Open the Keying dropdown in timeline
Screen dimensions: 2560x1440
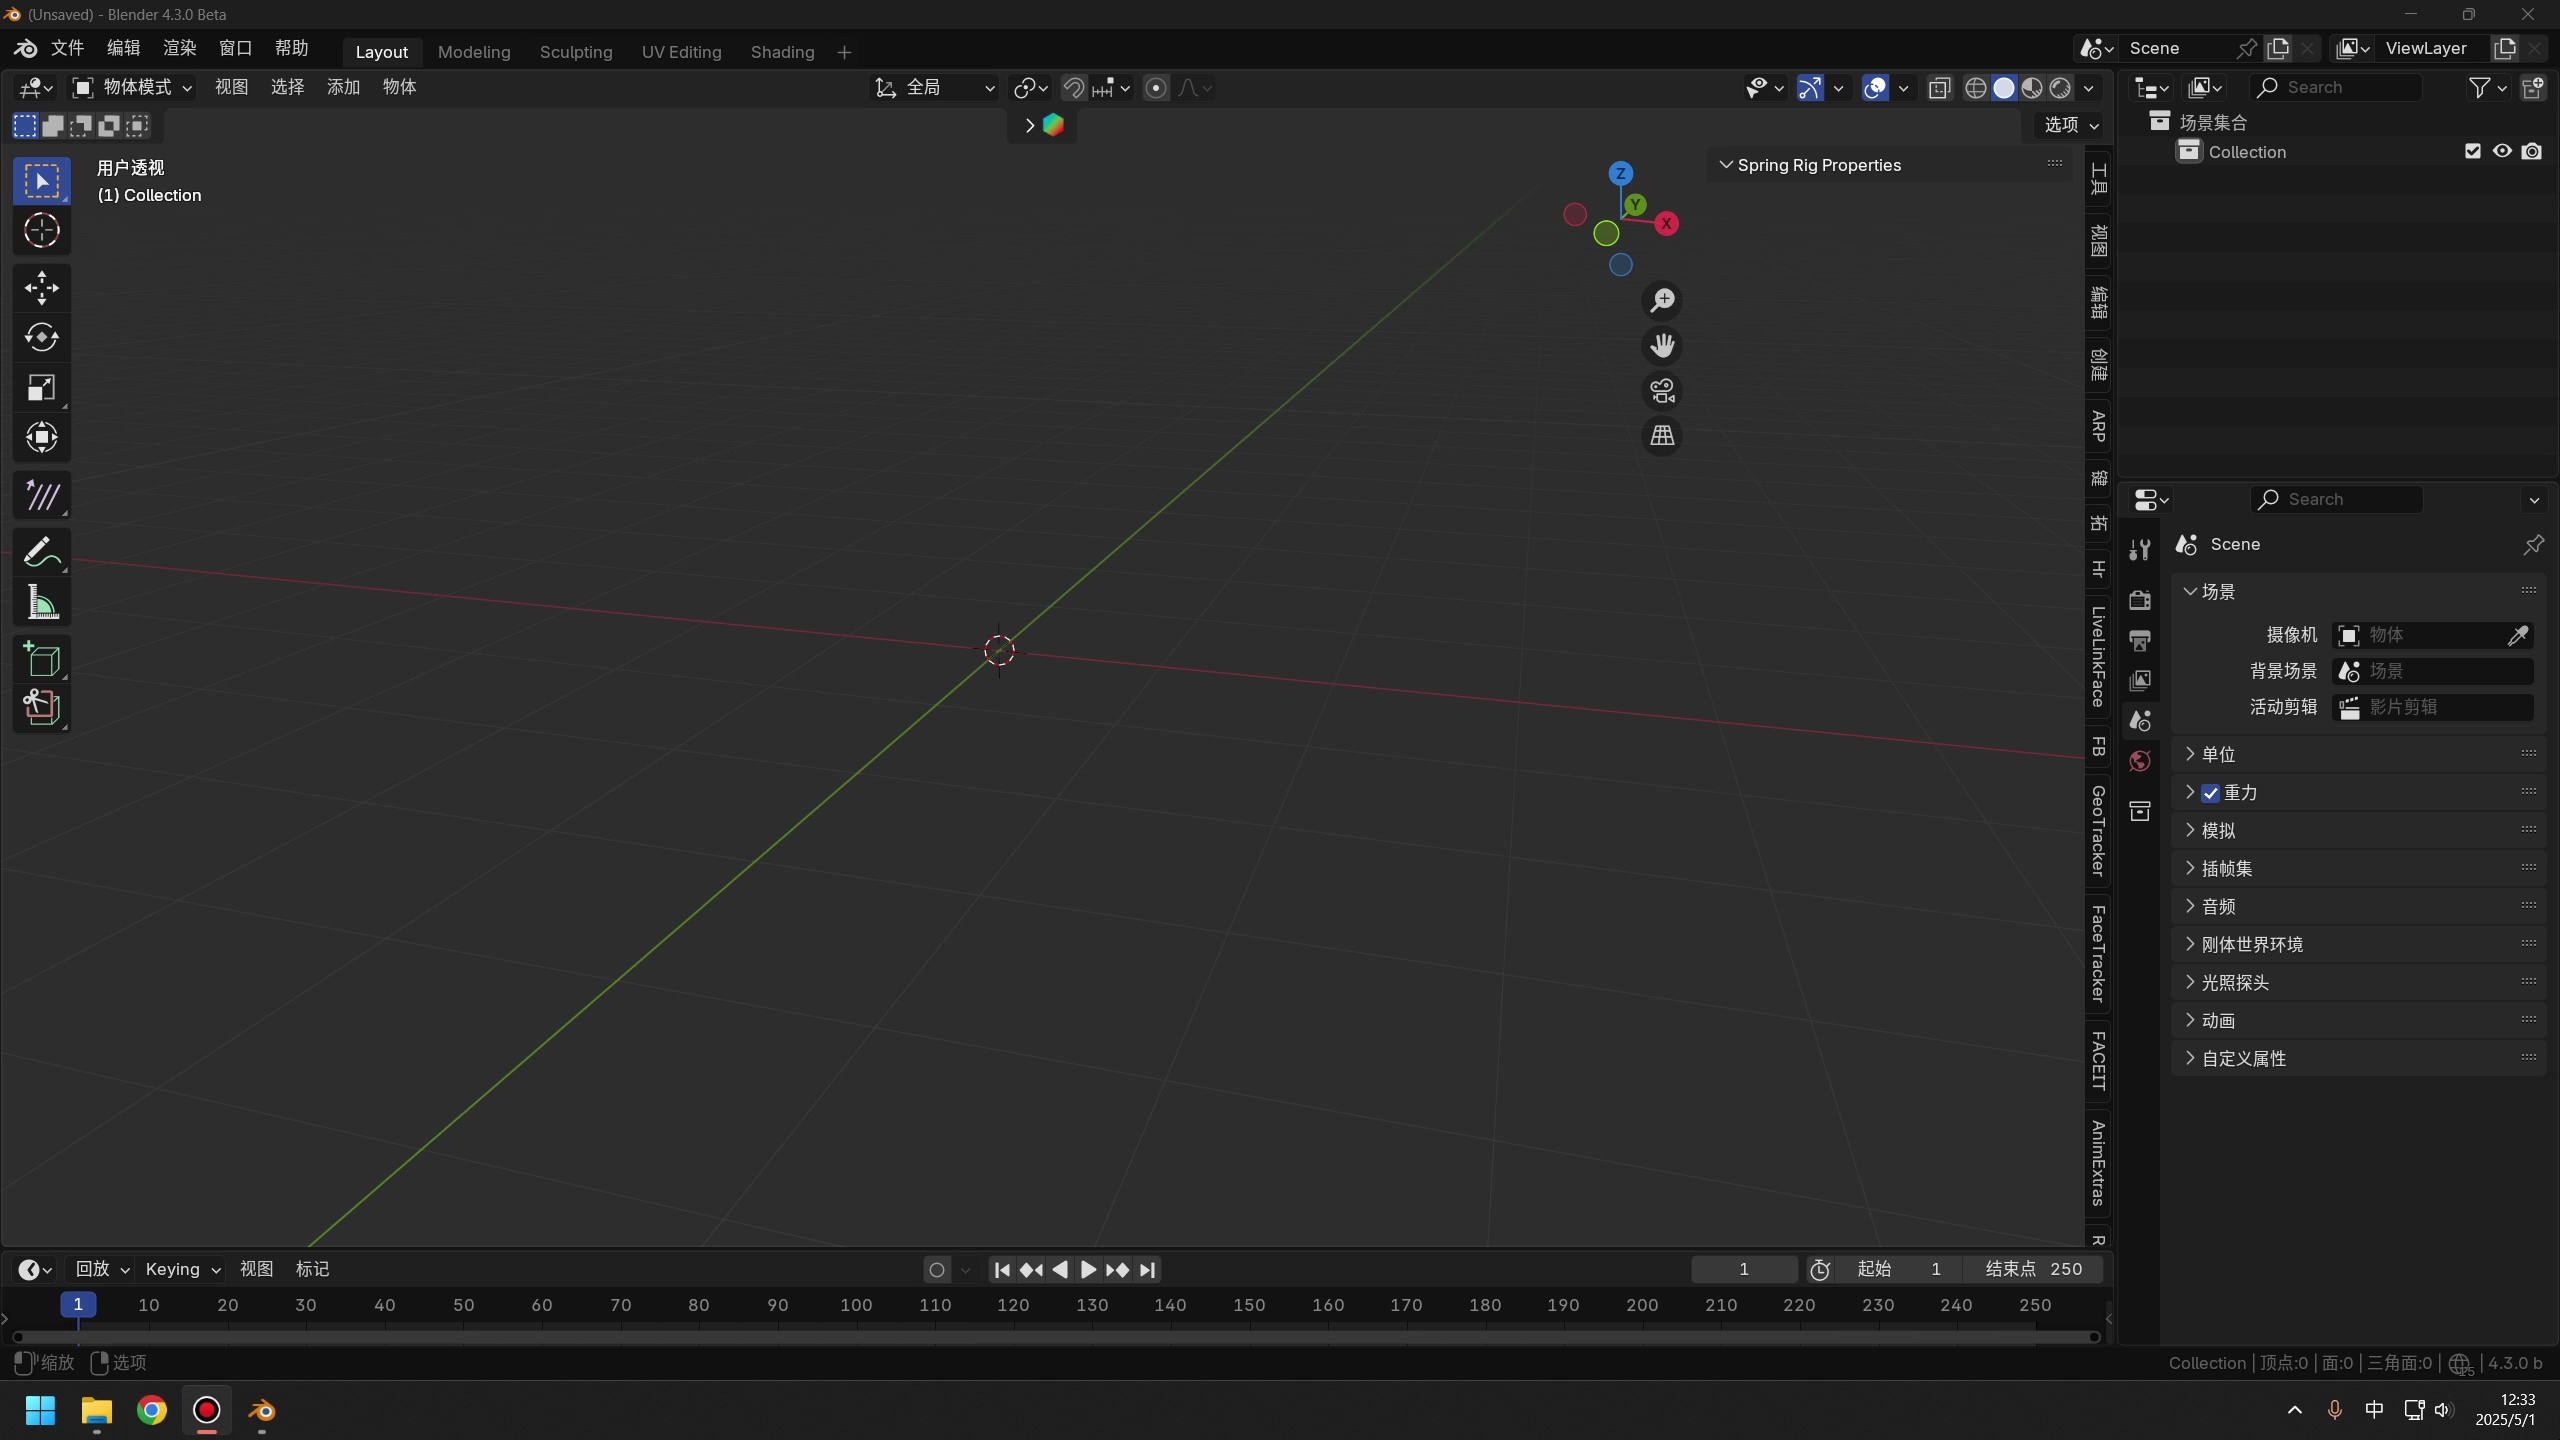182,1269
